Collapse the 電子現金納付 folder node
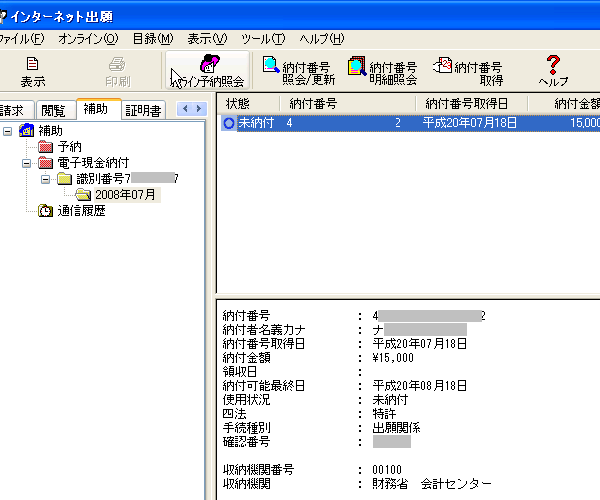Image resolution: width=600 pixels, height=500 pixels. pyautogui.click(x=27, y=163)
